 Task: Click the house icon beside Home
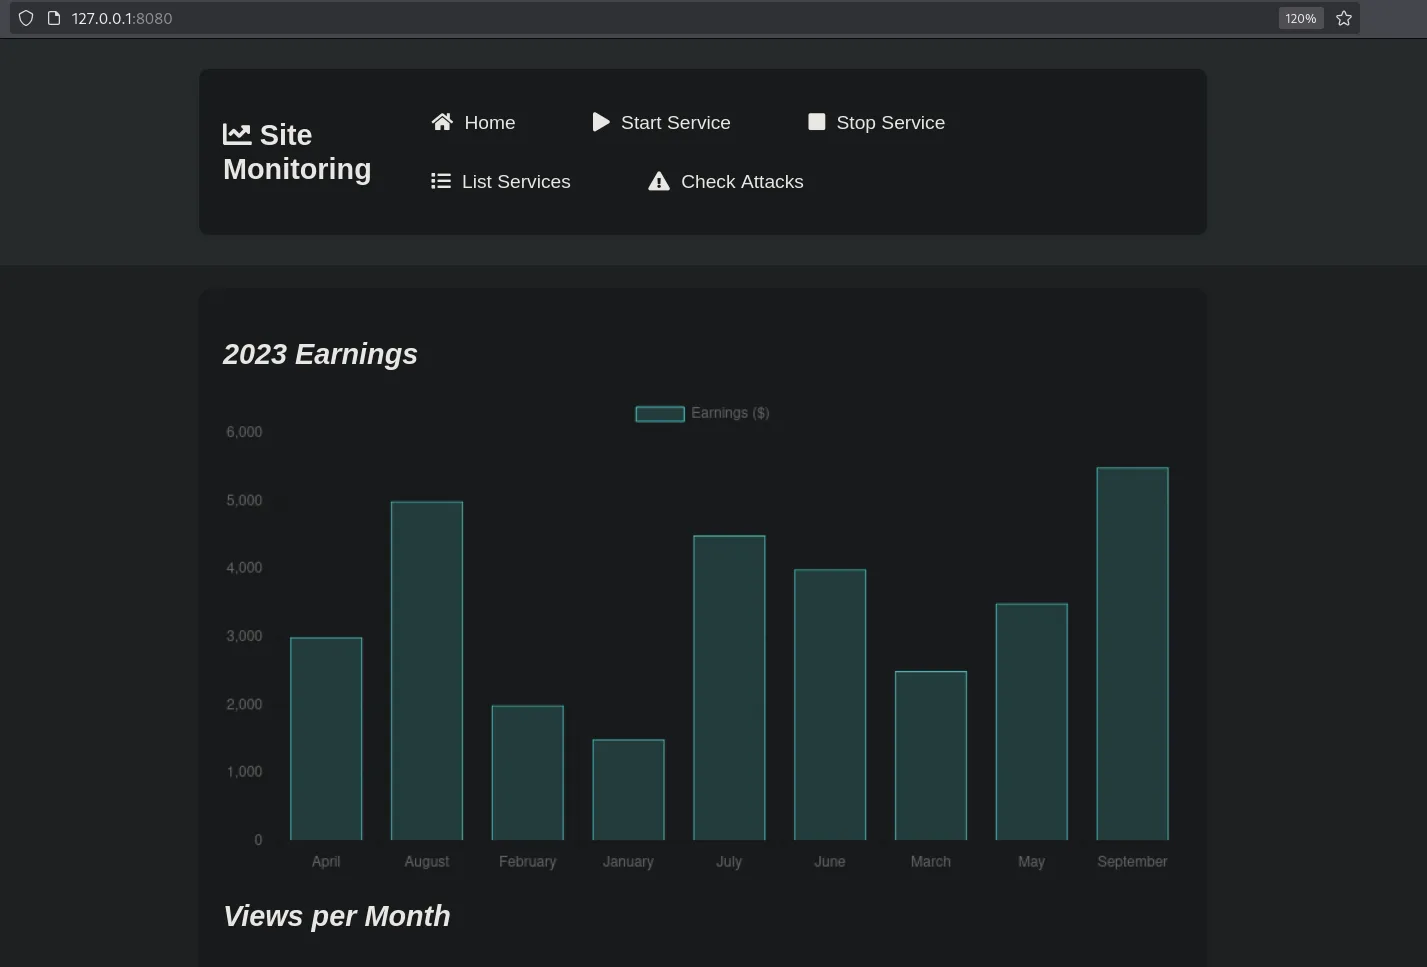442,122
